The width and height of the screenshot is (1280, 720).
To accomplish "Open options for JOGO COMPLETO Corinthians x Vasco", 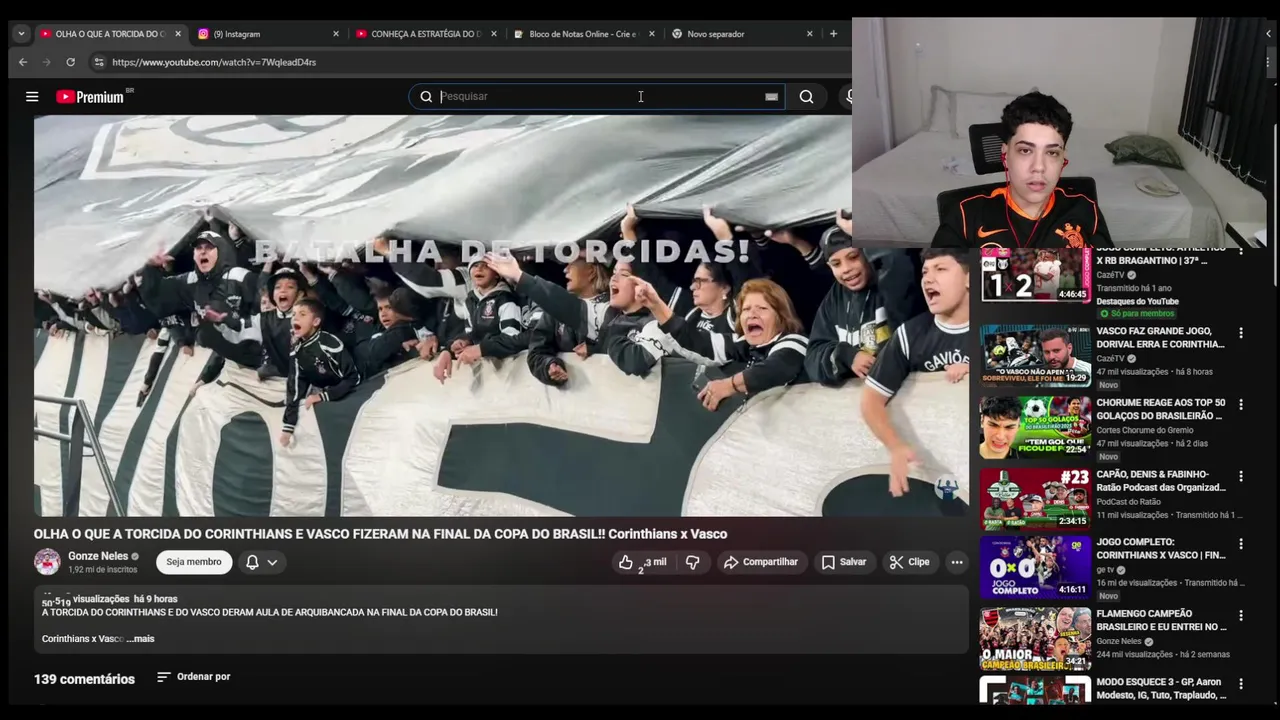I will (1241, 545).
